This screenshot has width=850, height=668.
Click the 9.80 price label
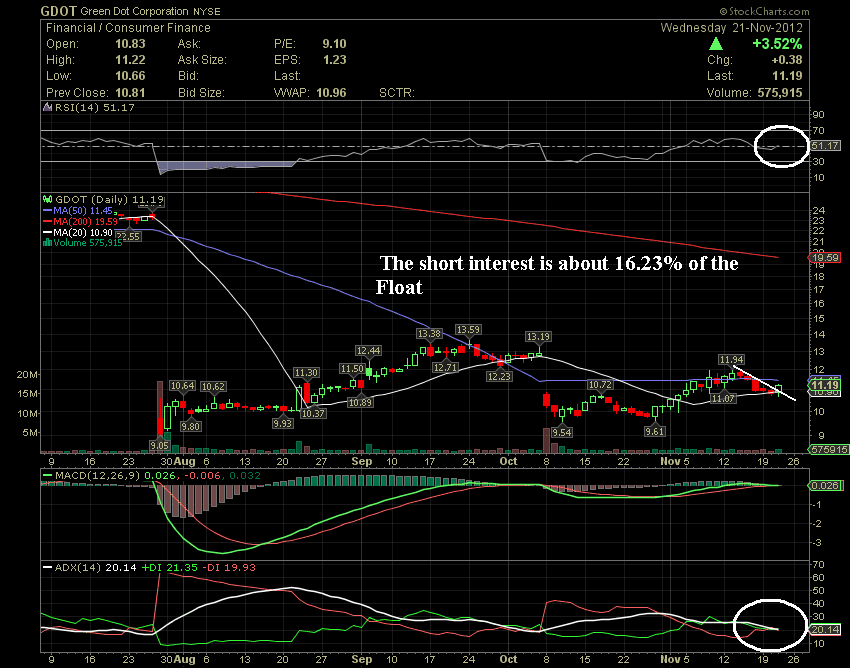click(x=191, y=426)
